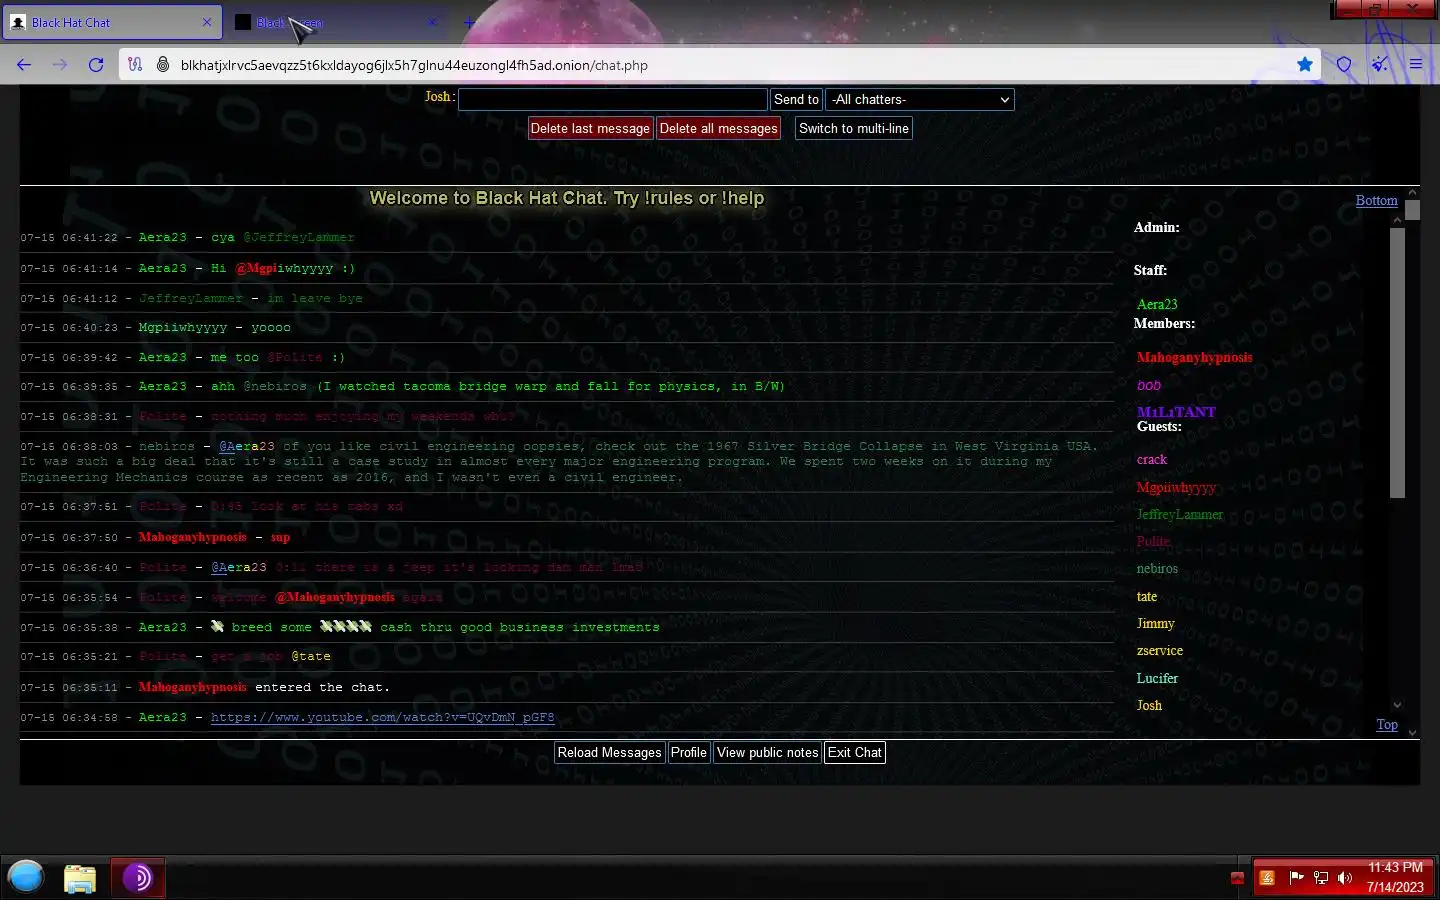Click the Reload Messages button
The image size is (1440, 900).
(x=609, y=752)
